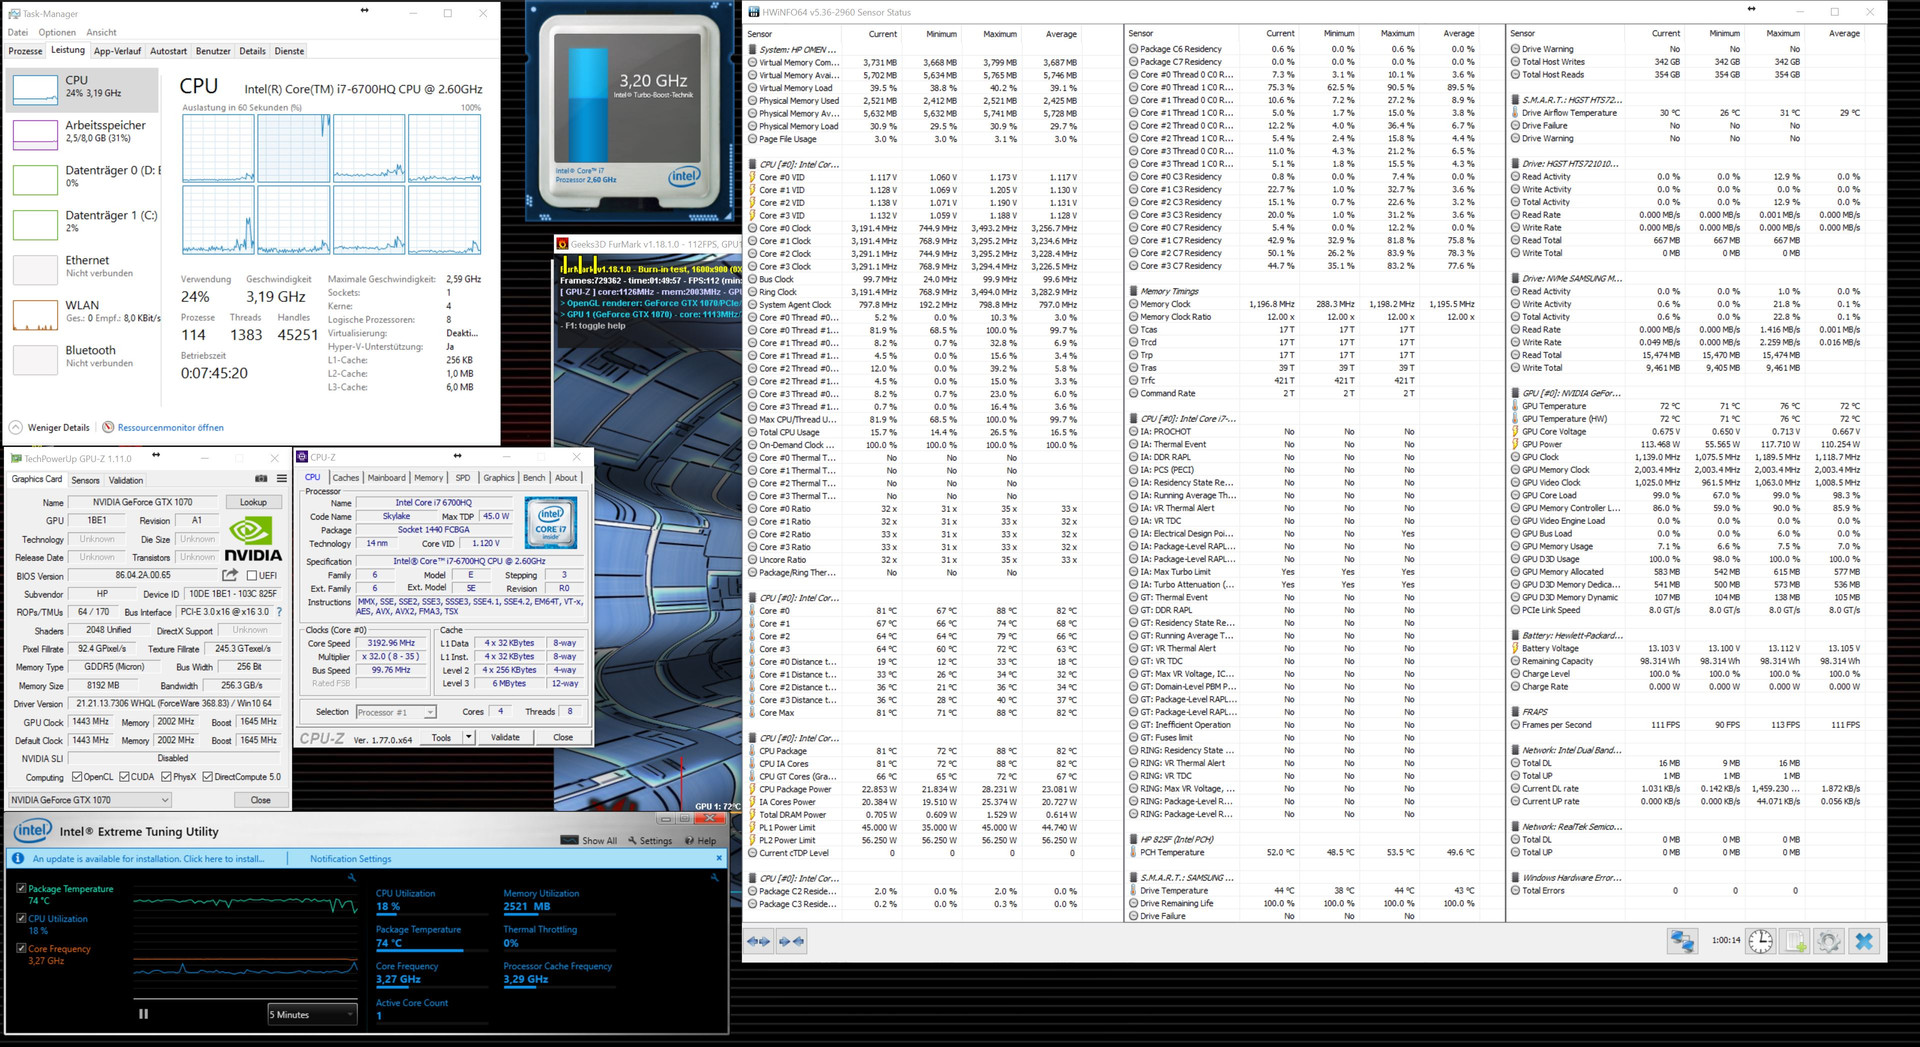Click Tools button in CPU-Z
The height and width of the screenshot is (1047, 1920).
[441, 737]
